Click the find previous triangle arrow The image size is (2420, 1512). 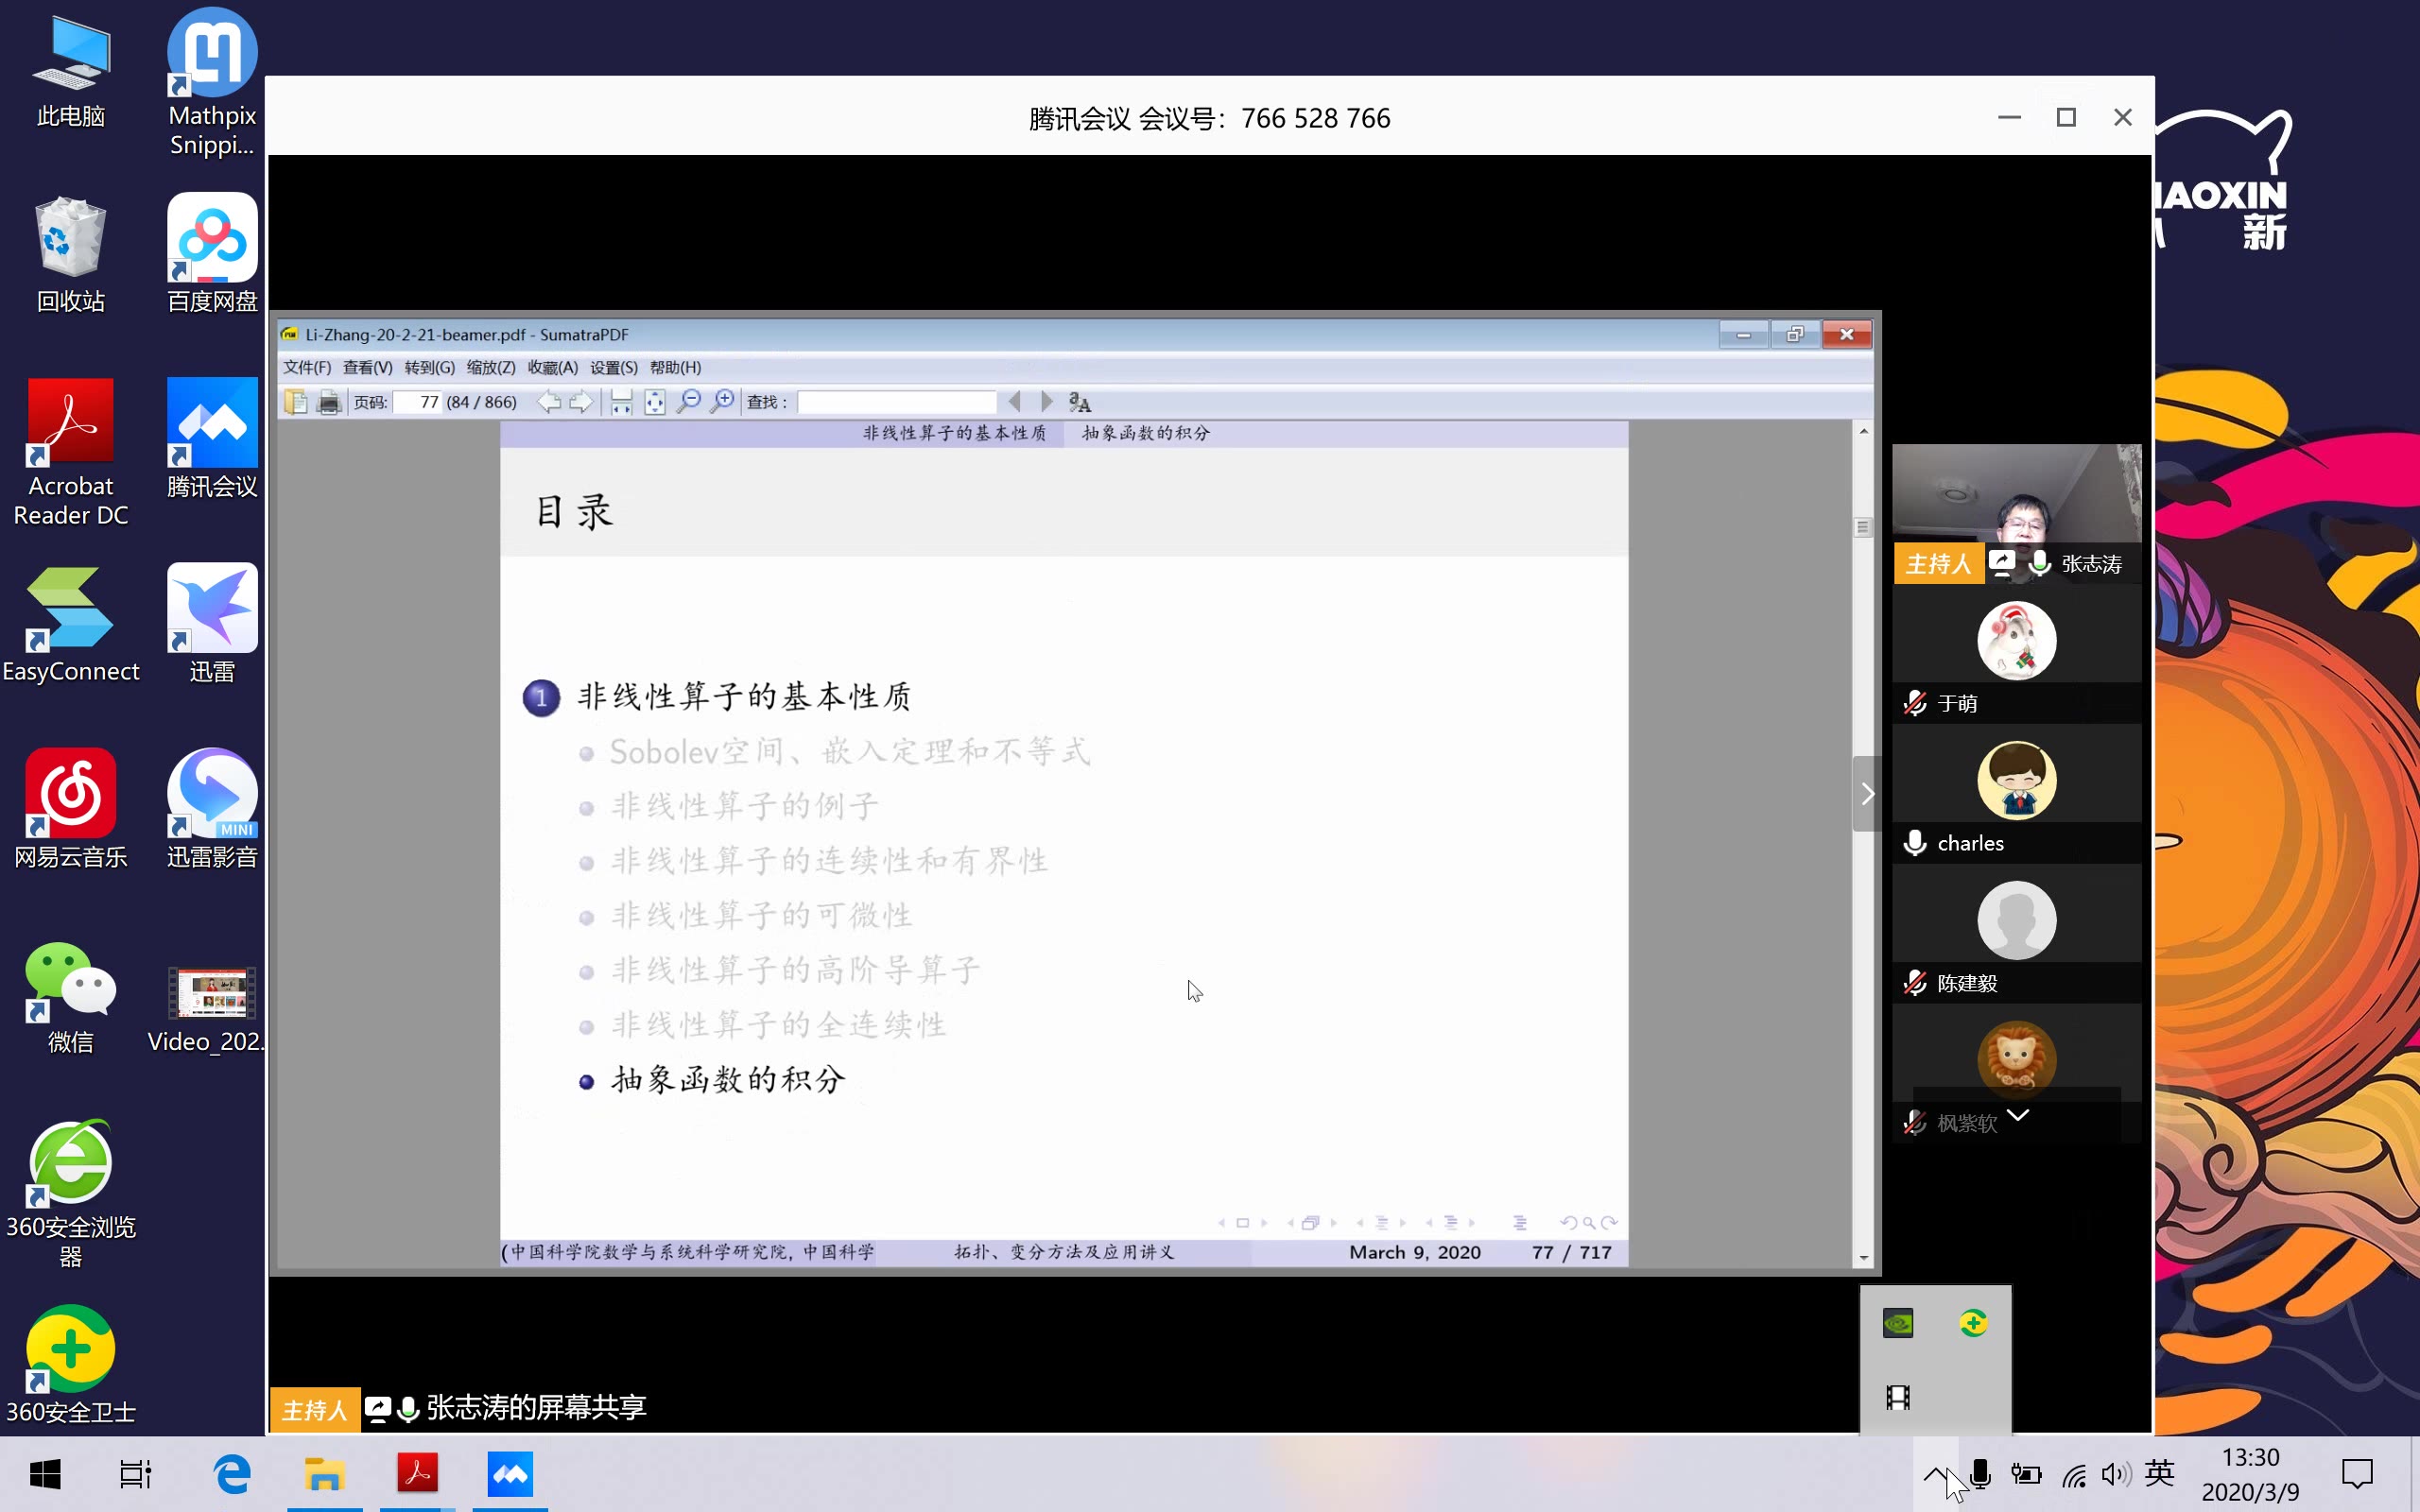click(1015, 402)
